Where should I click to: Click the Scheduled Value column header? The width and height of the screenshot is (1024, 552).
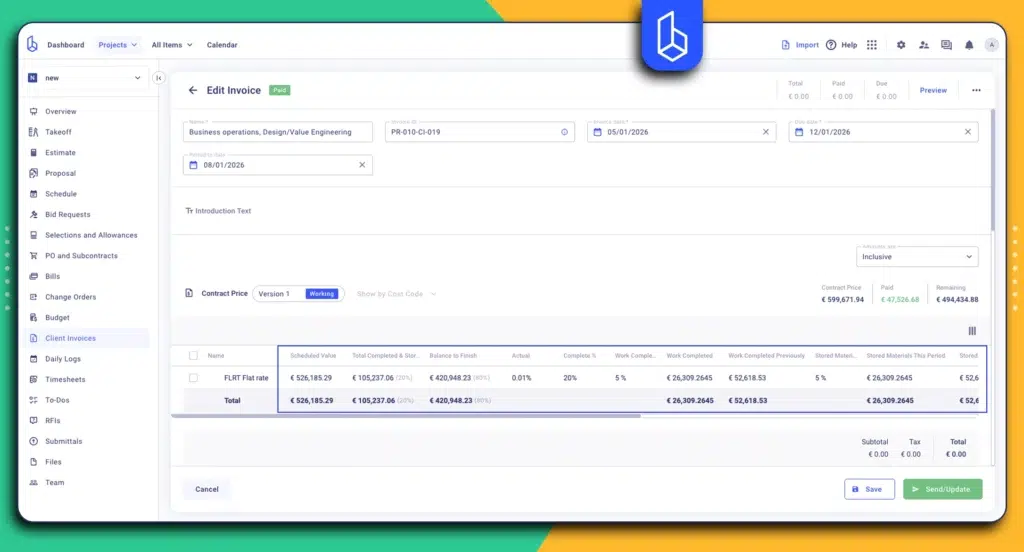(313, 356)
